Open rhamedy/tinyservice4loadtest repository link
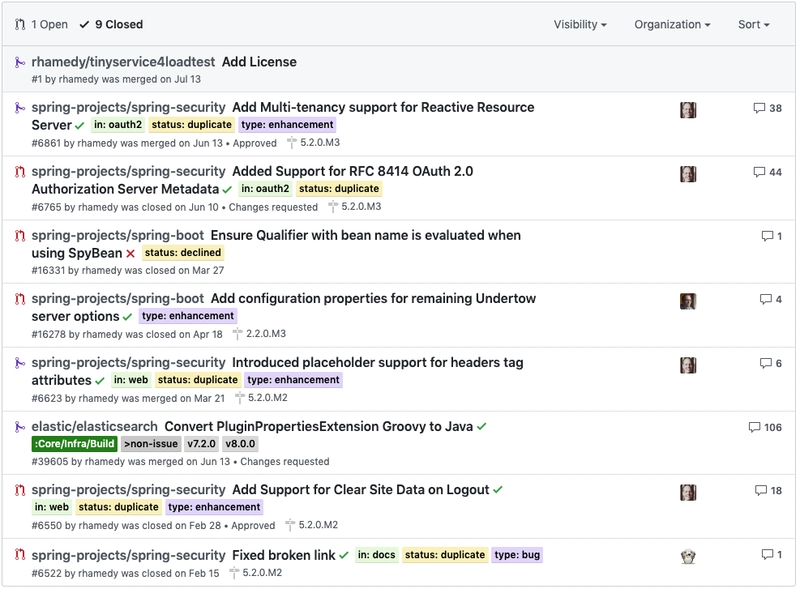 click(x=123, y=62)
